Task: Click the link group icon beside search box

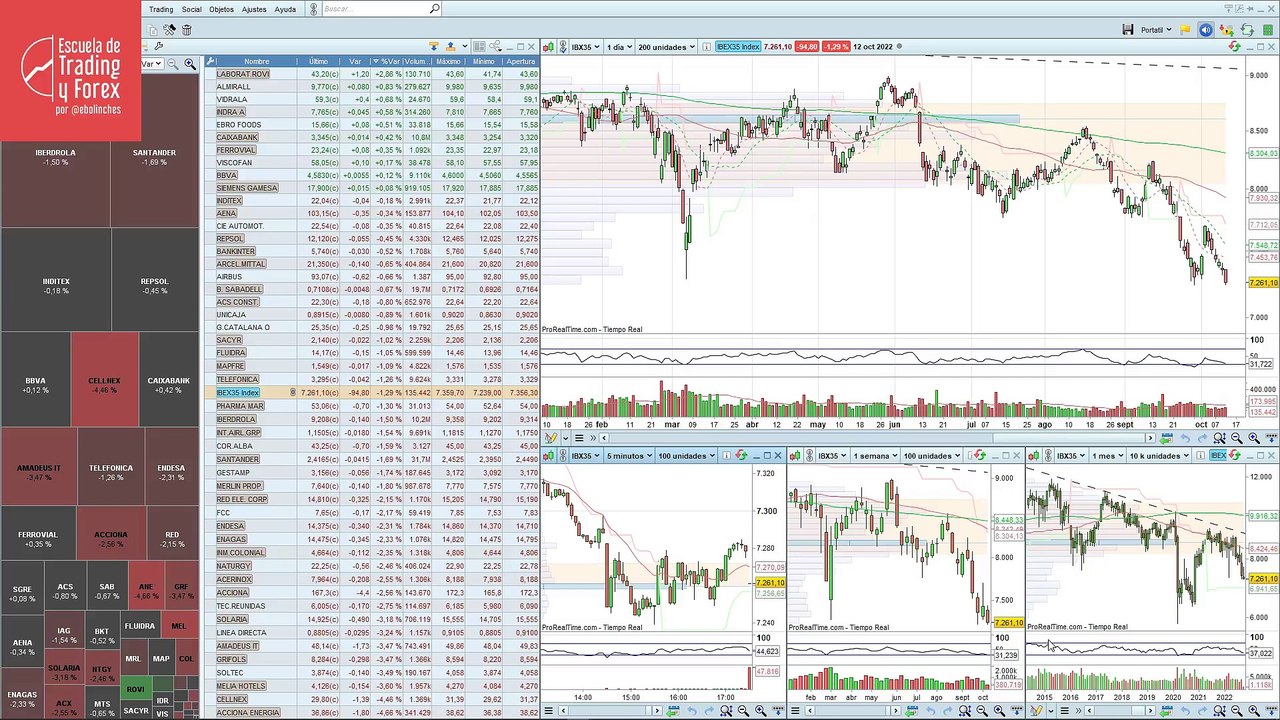Action: [313, 9]
